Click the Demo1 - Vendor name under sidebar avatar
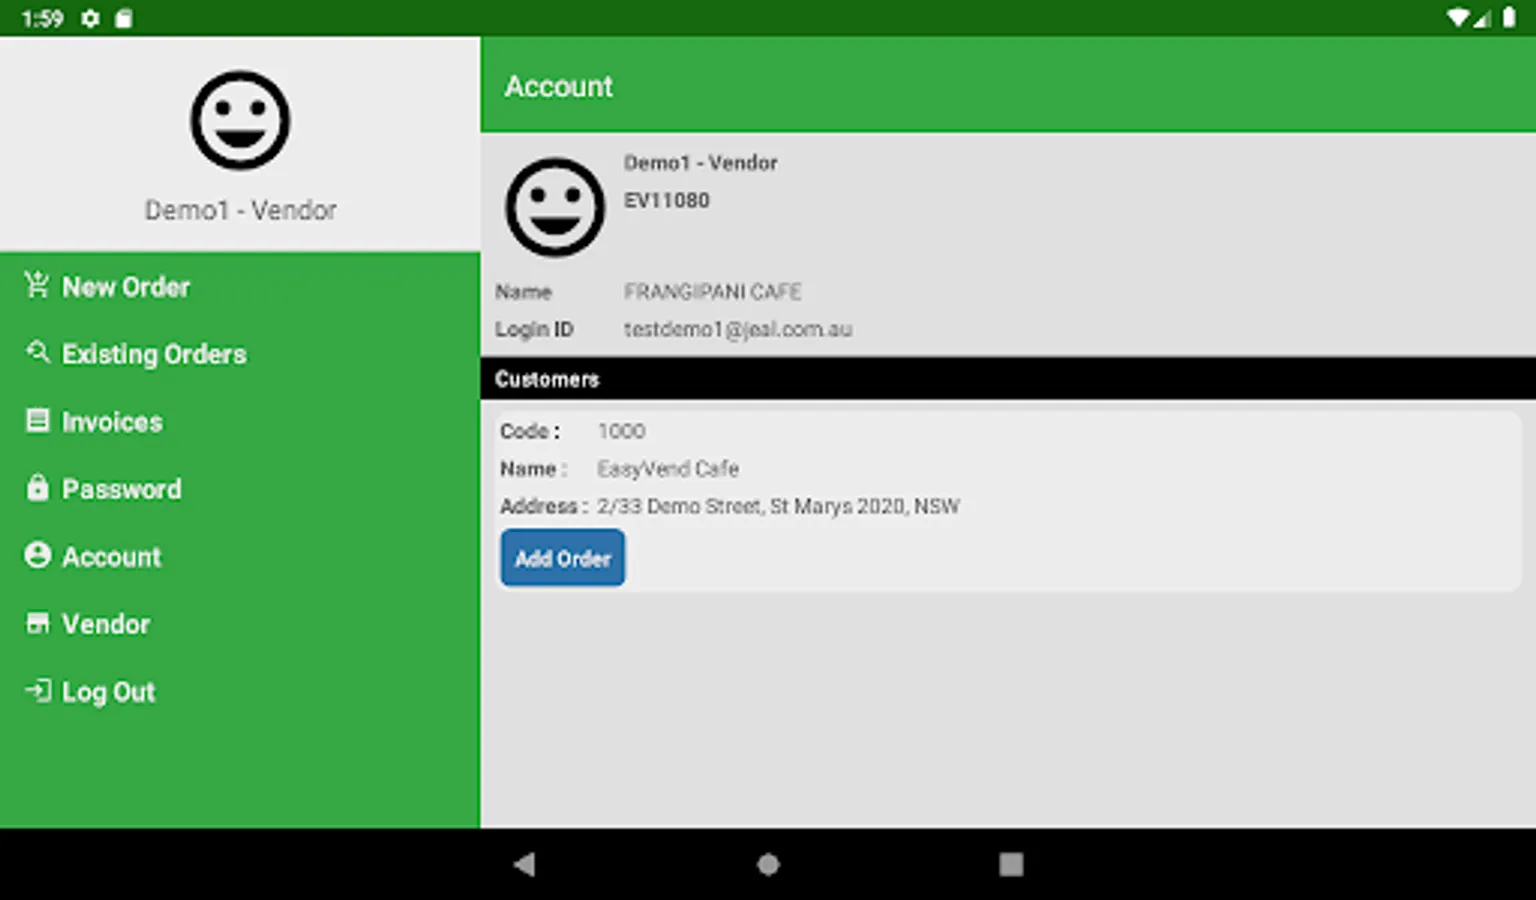1536x900 pixels. (x=240, y=210)
